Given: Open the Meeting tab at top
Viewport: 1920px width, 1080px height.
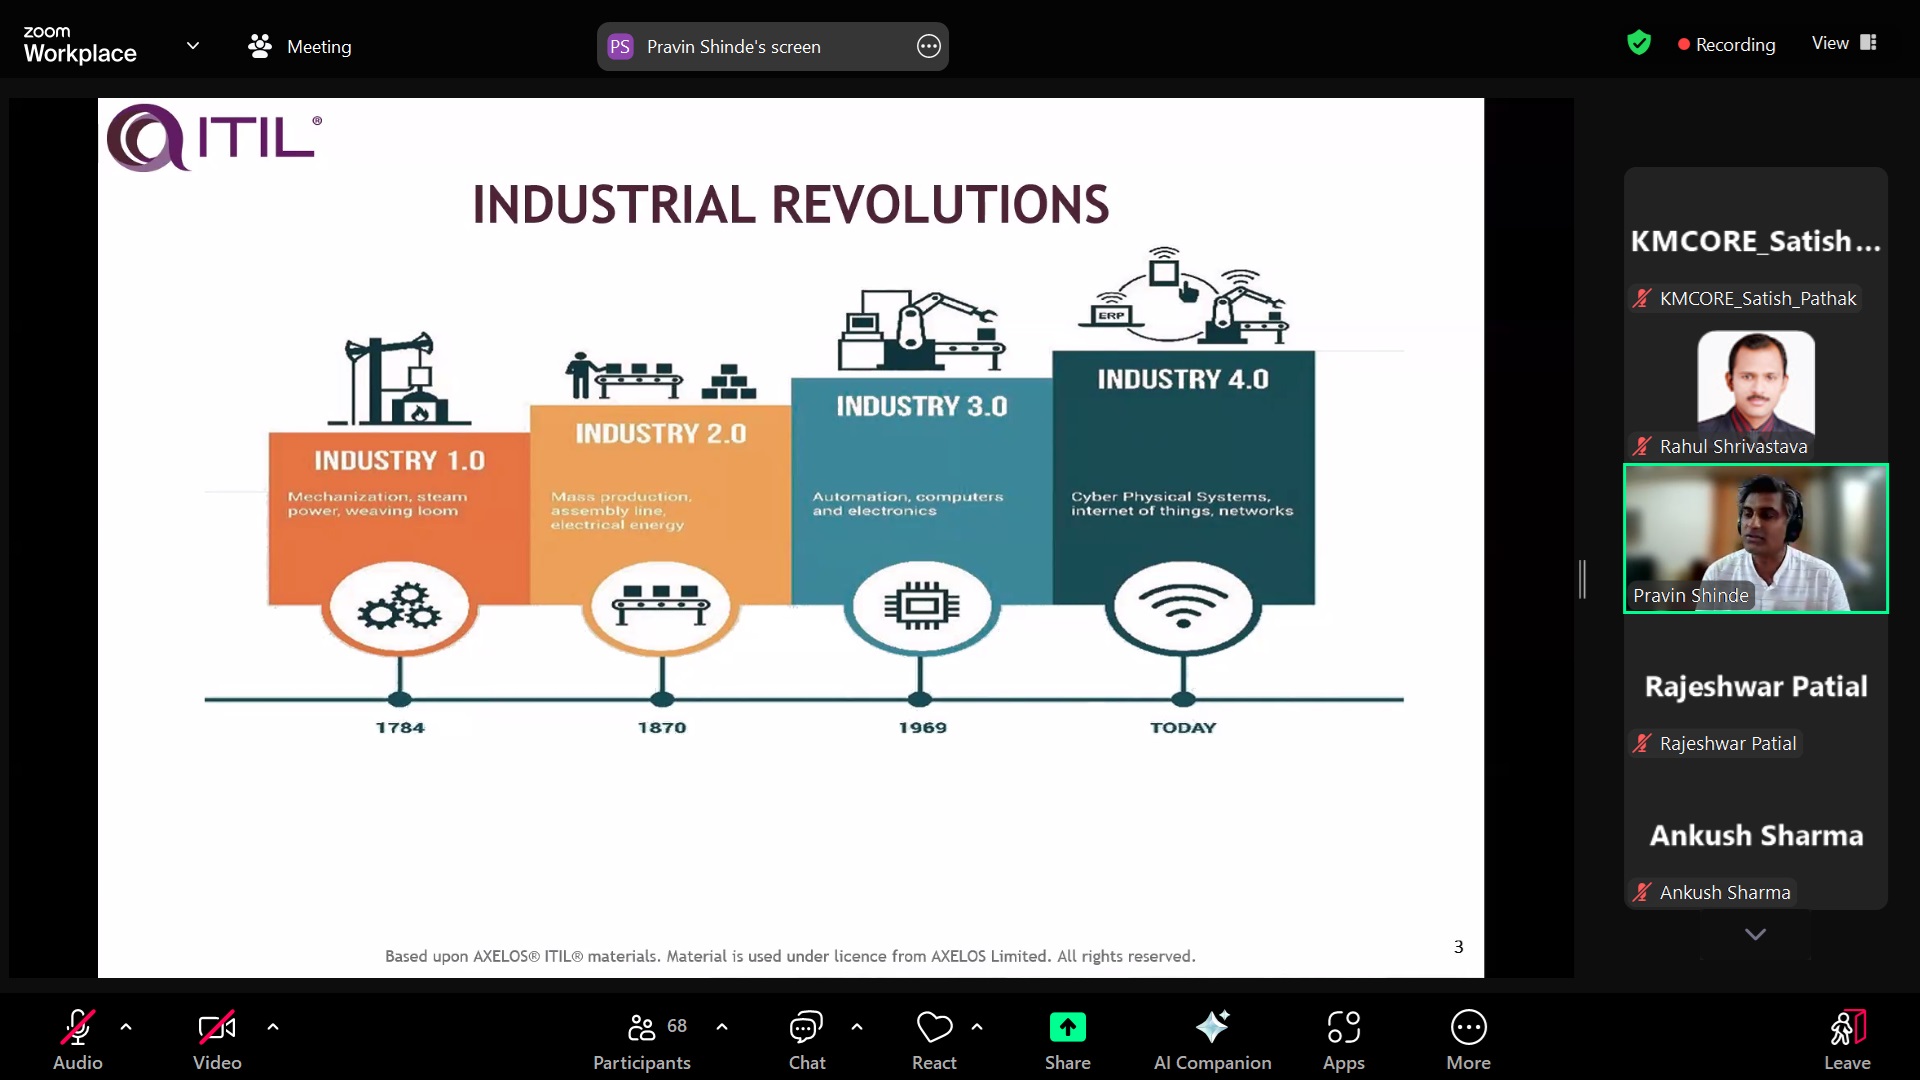Looking at the screenshot, I should [300, 46].
